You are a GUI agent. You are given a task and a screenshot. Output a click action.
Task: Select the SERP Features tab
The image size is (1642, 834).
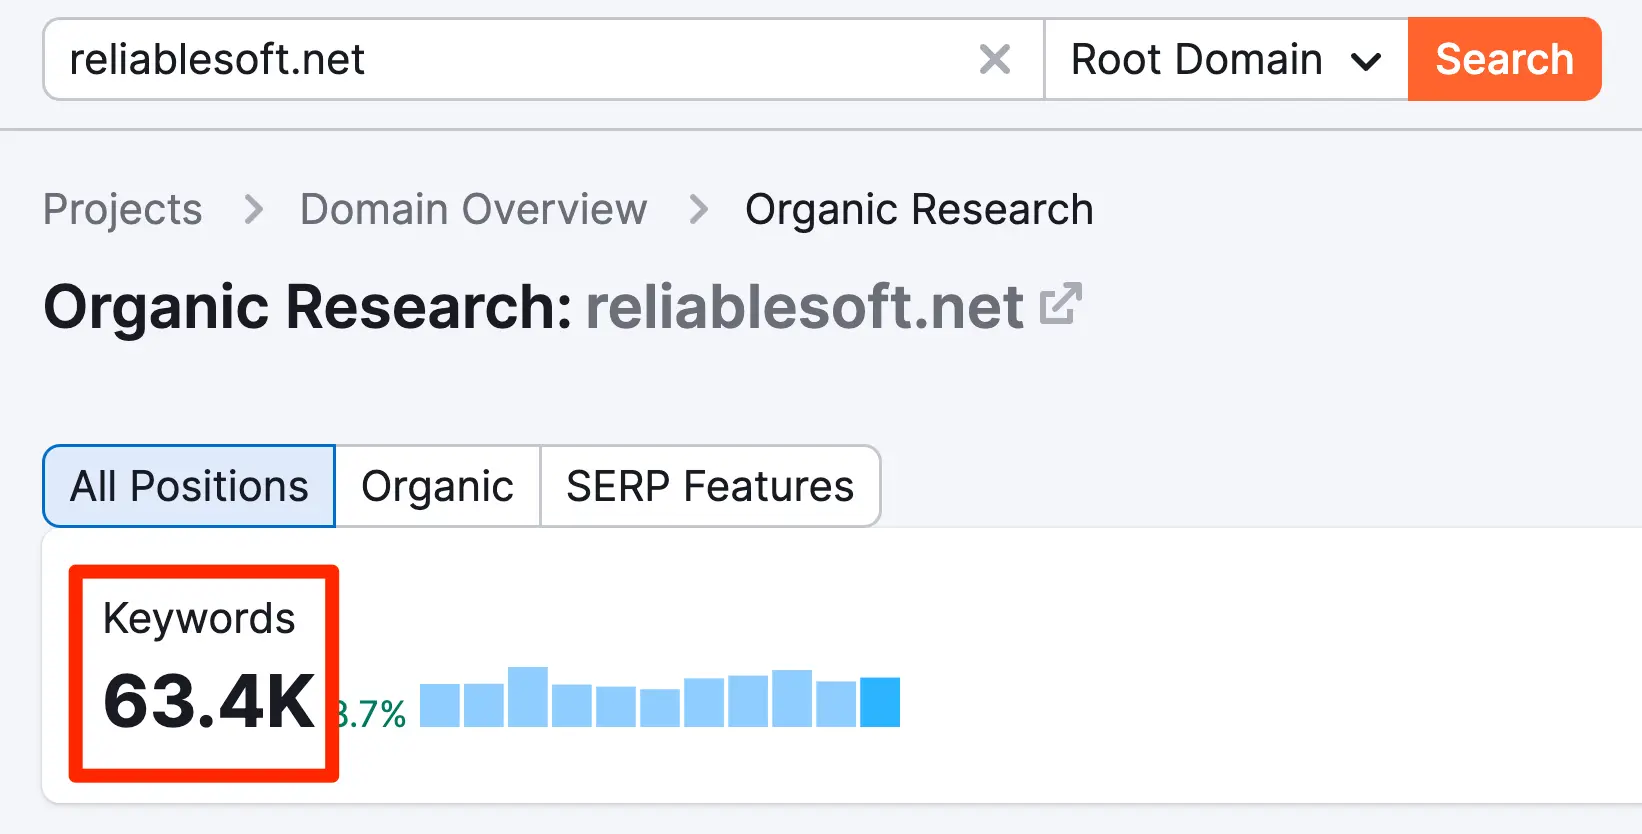pos(710,487)
